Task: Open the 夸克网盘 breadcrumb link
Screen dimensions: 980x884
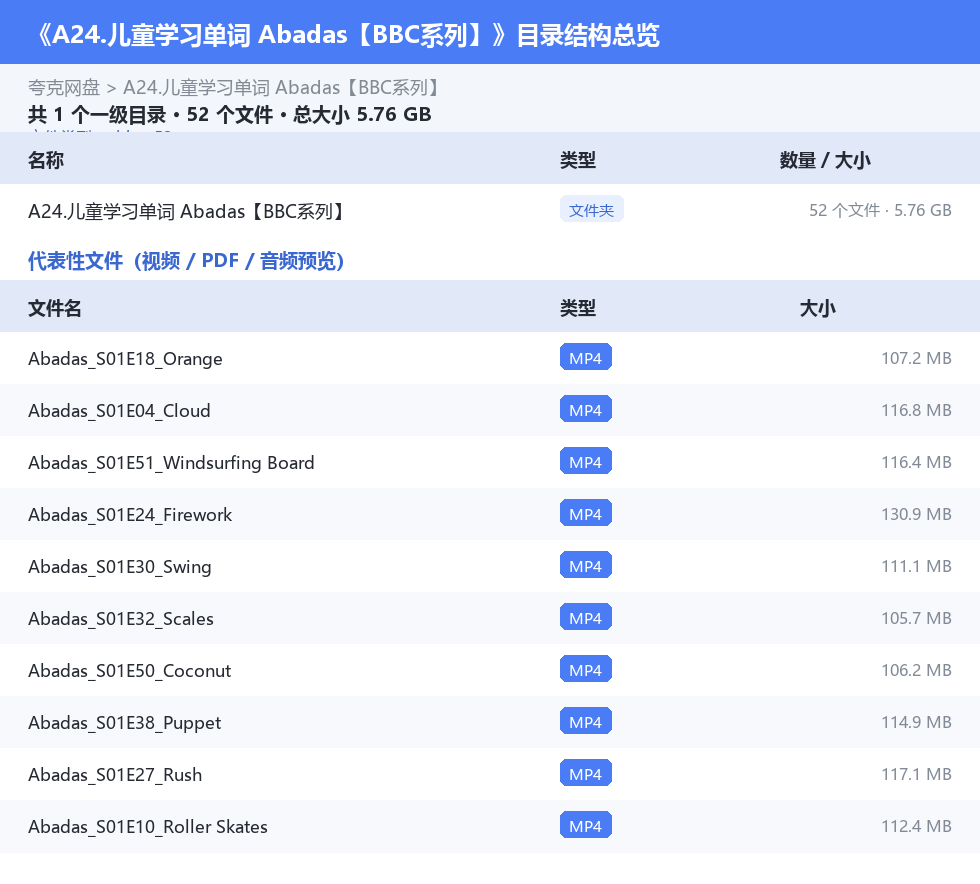Action: coord(64,88)
